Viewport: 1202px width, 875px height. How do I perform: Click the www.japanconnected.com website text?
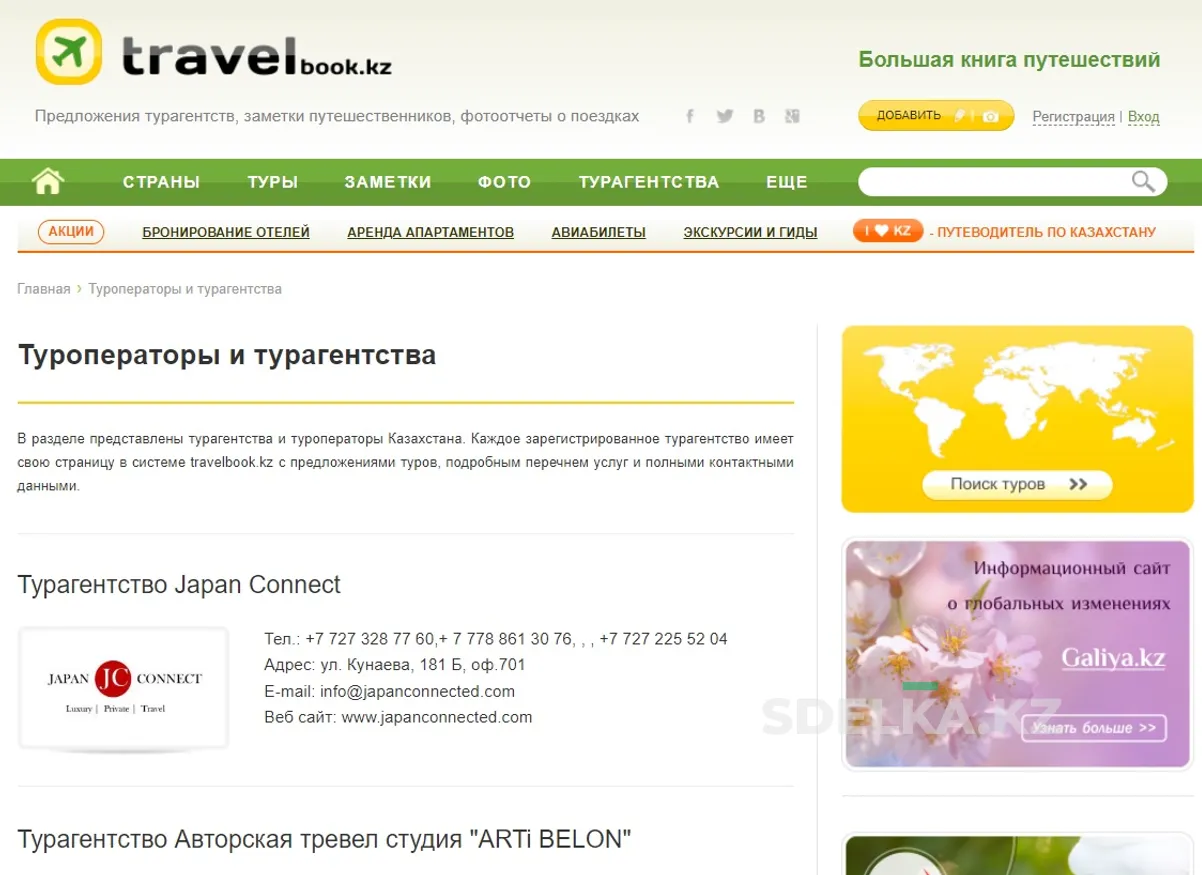(437, 717)
